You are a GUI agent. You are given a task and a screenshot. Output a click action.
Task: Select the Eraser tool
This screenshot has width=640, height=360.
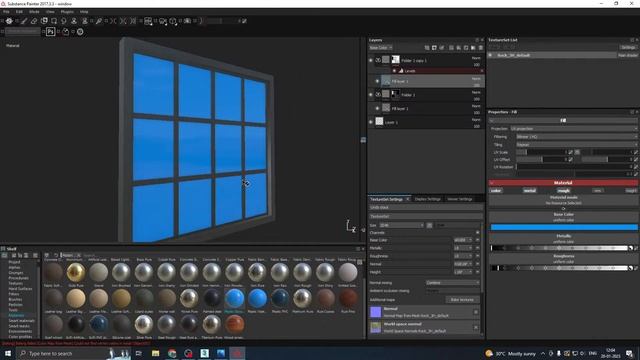click(34, 21)
